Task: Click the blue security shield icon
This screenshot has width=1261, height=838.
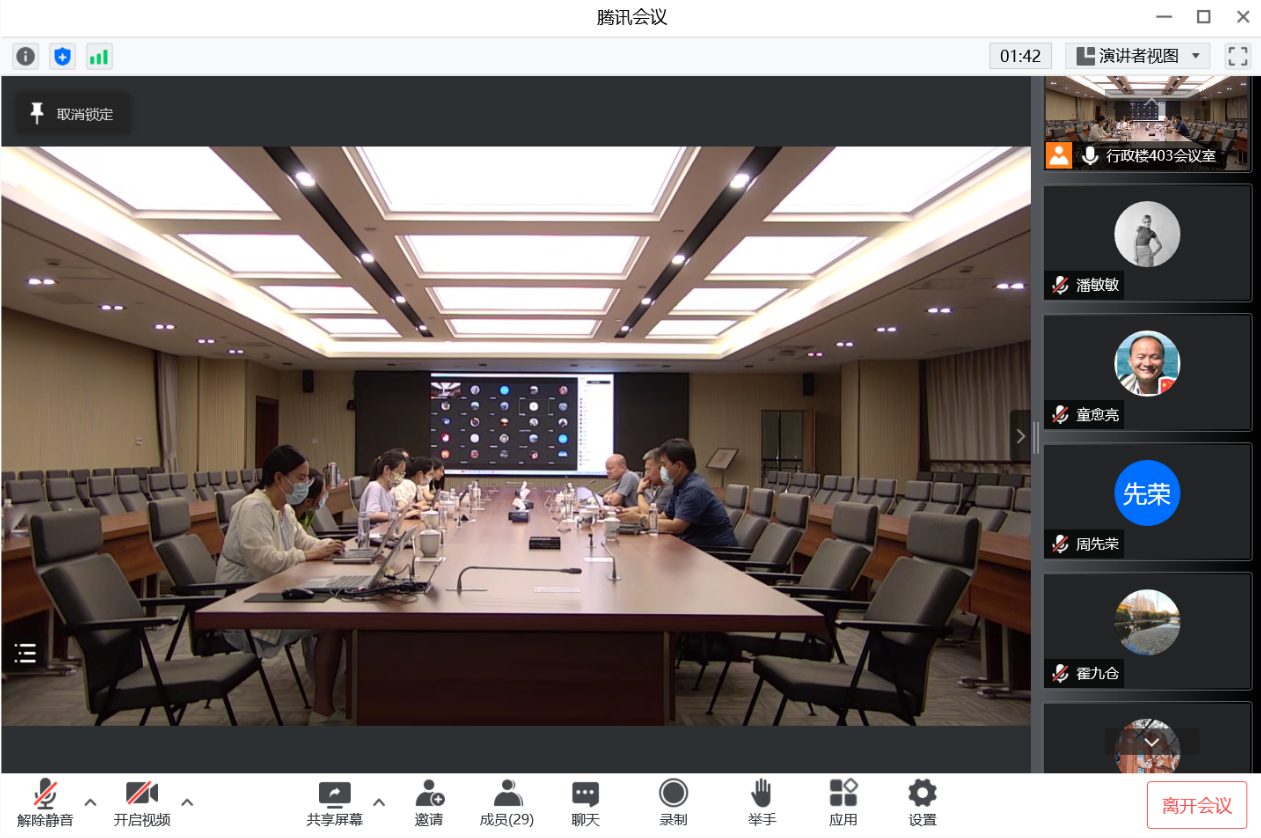Action: [x=63, y=56]
